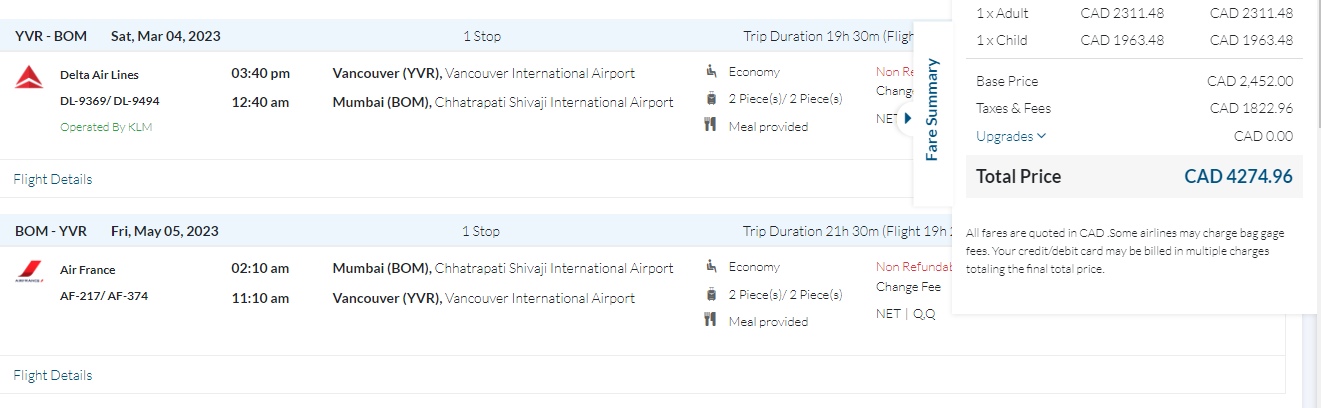Click the Change Fee link on Air France flight

[908, 287]
